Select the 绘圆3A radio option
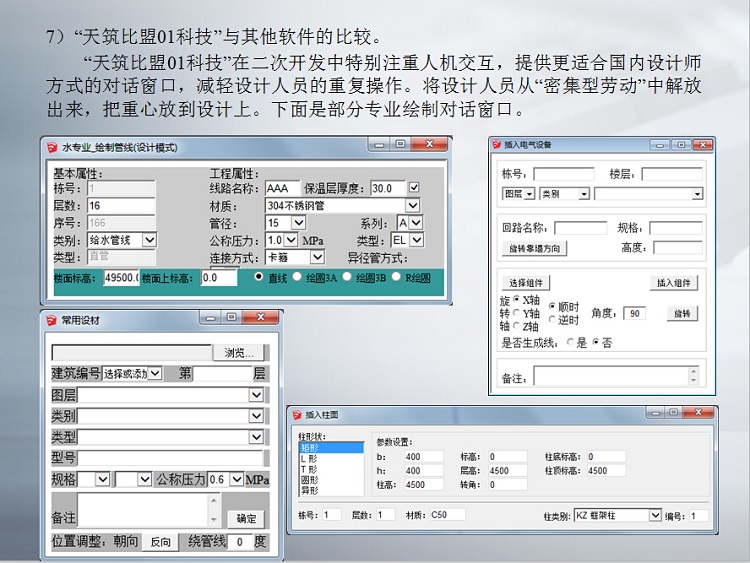The height and width of the screenshot is (563, 750). pyautogui.click(x=297, y=276)
